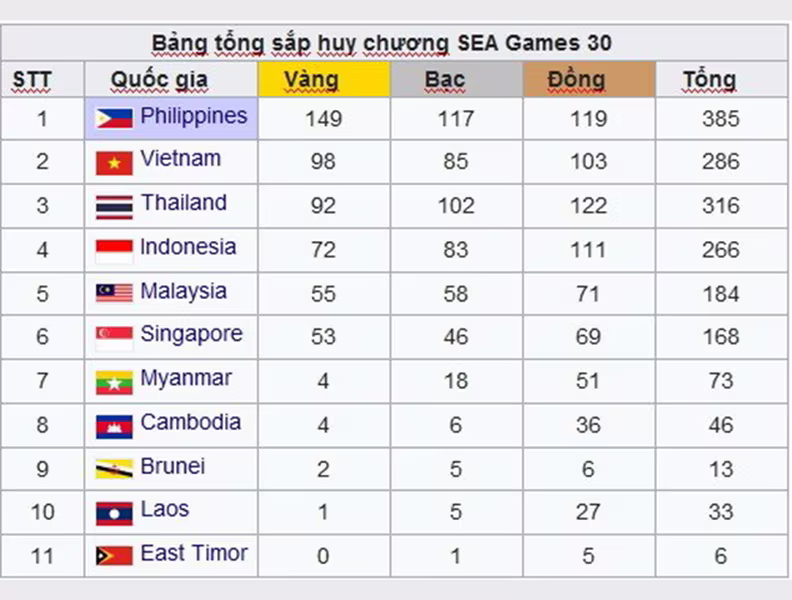This screenshot has height=600, width=792.
Task: Click the Laos flag icon
Action: tap(114, 513)
